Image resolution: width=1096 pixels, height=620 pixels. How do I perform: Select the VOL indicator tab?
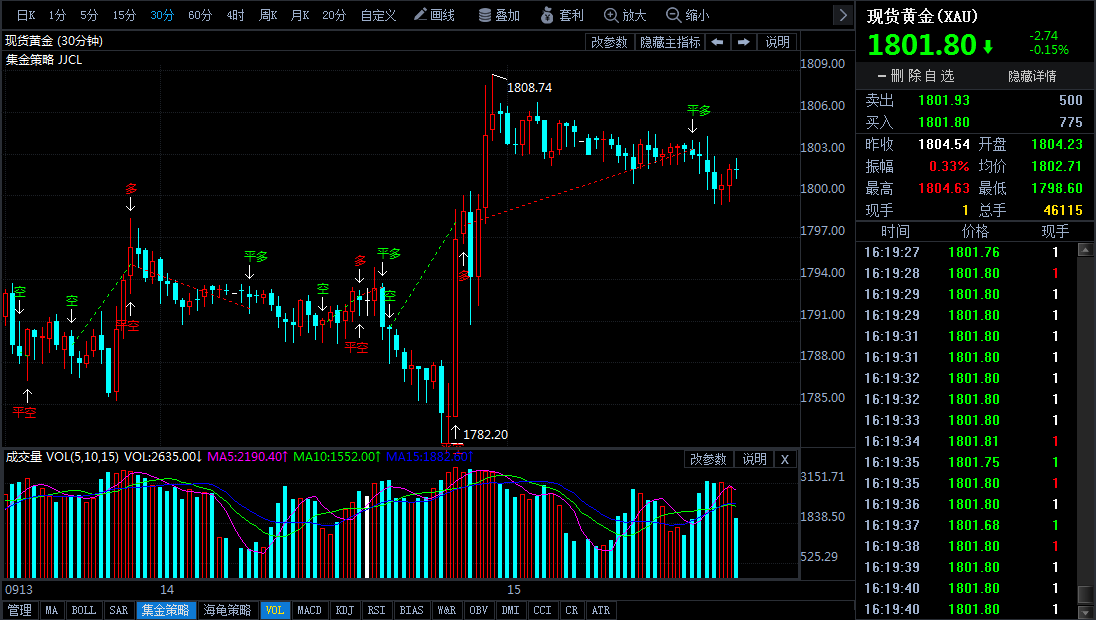coord(275,610)
